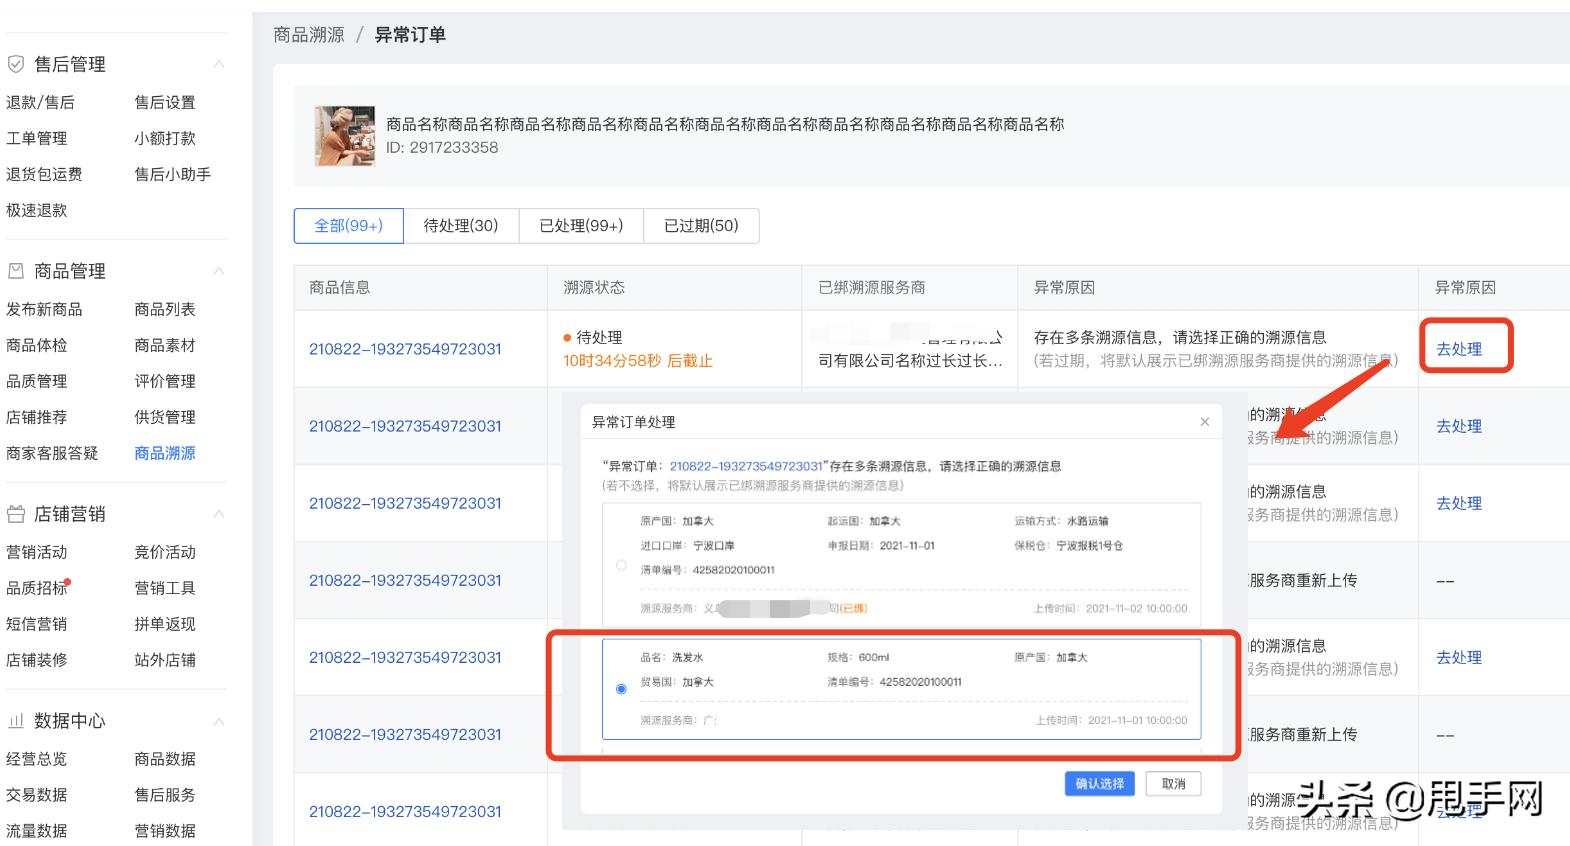Open 经营总览 menu item
Screen dimensions: 1570x846
point(37,759)
